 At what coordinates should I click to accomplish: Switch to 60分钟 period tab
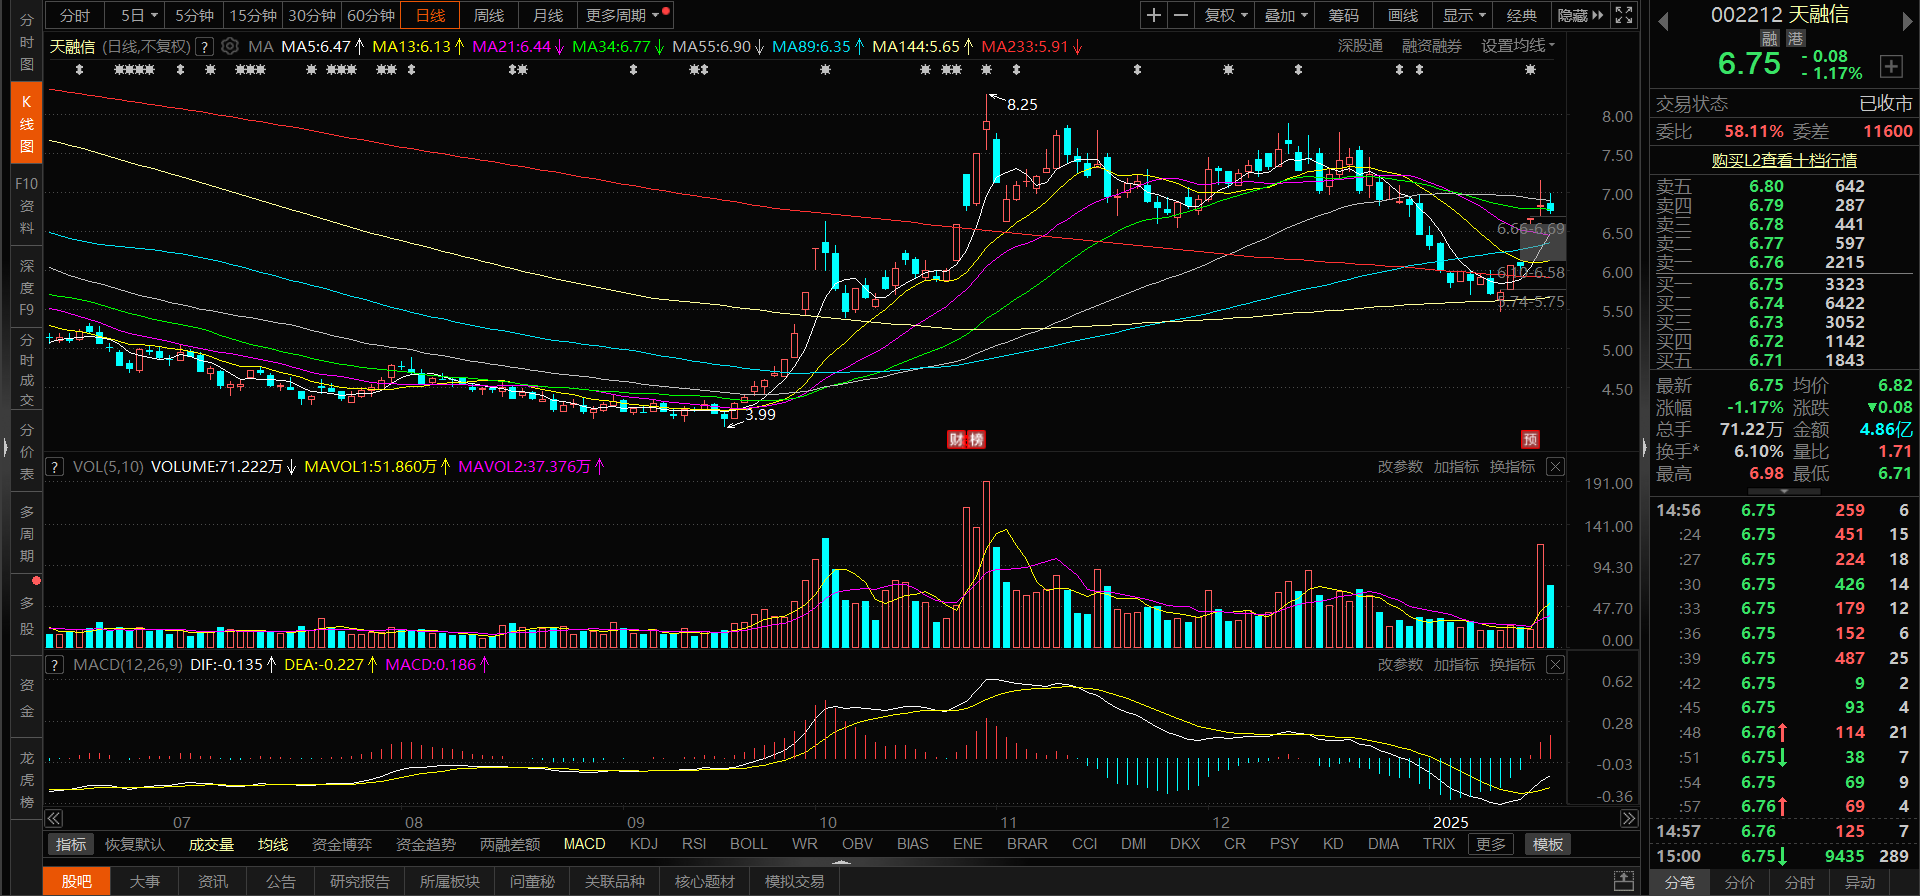point(371,15)
